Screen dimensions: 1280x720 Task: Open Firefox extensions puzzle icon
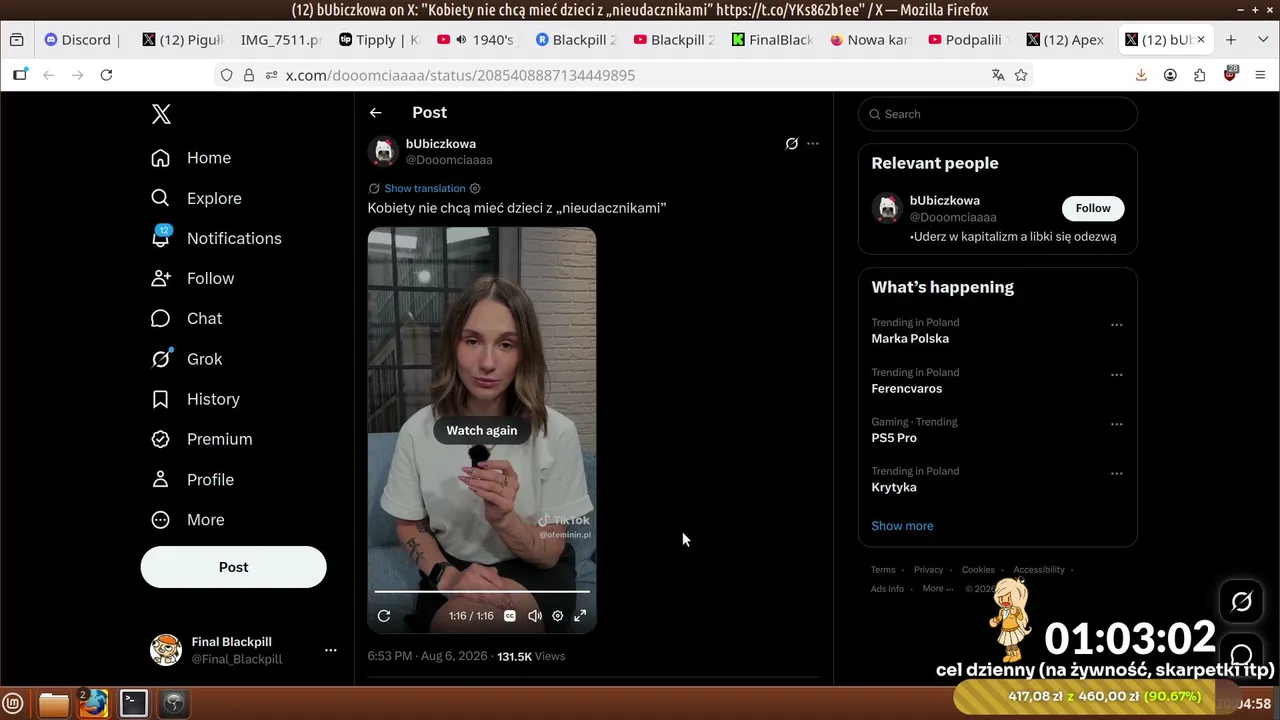(1199, 75)
